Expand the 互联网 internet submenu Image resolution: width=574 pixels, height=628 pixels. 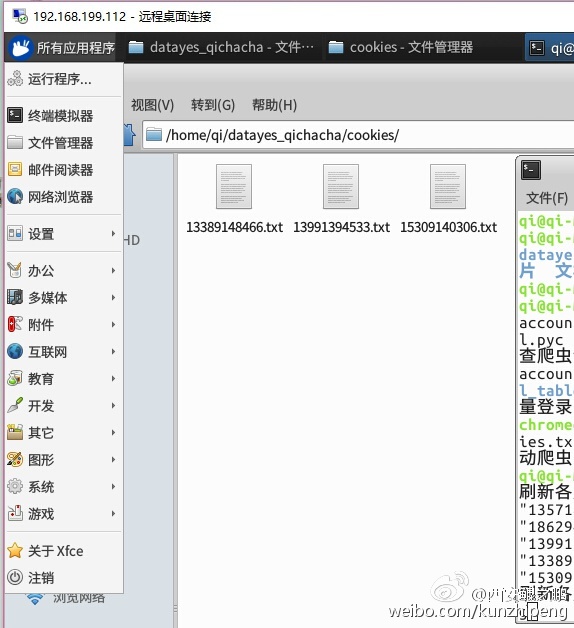coord(64,352)
